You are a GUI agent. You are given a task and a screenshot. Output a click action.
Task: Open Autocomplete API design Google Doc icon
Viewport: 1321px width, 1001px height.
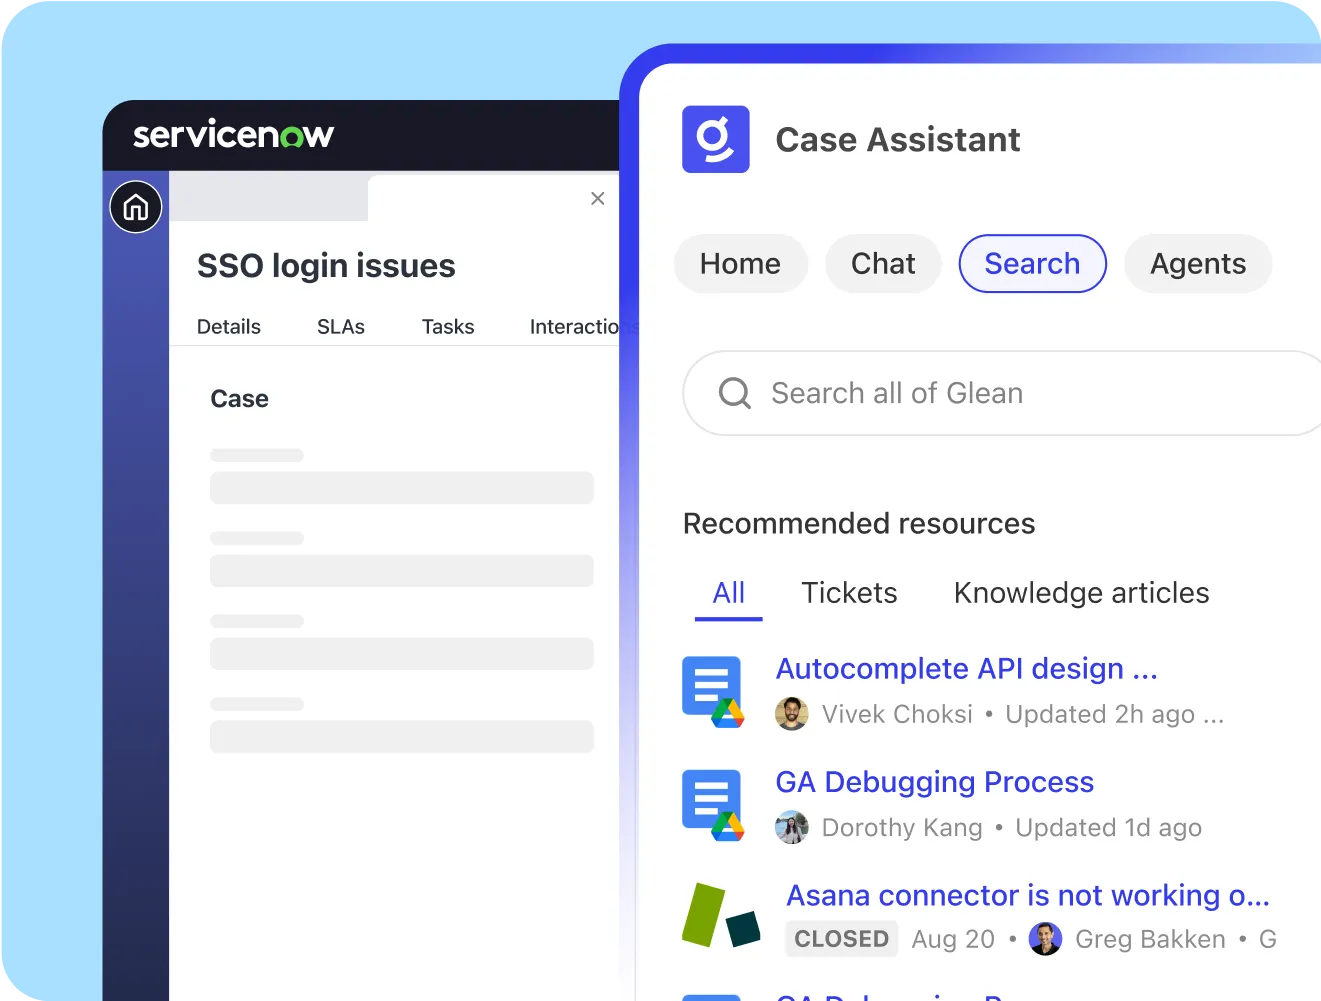pos(713,692)
